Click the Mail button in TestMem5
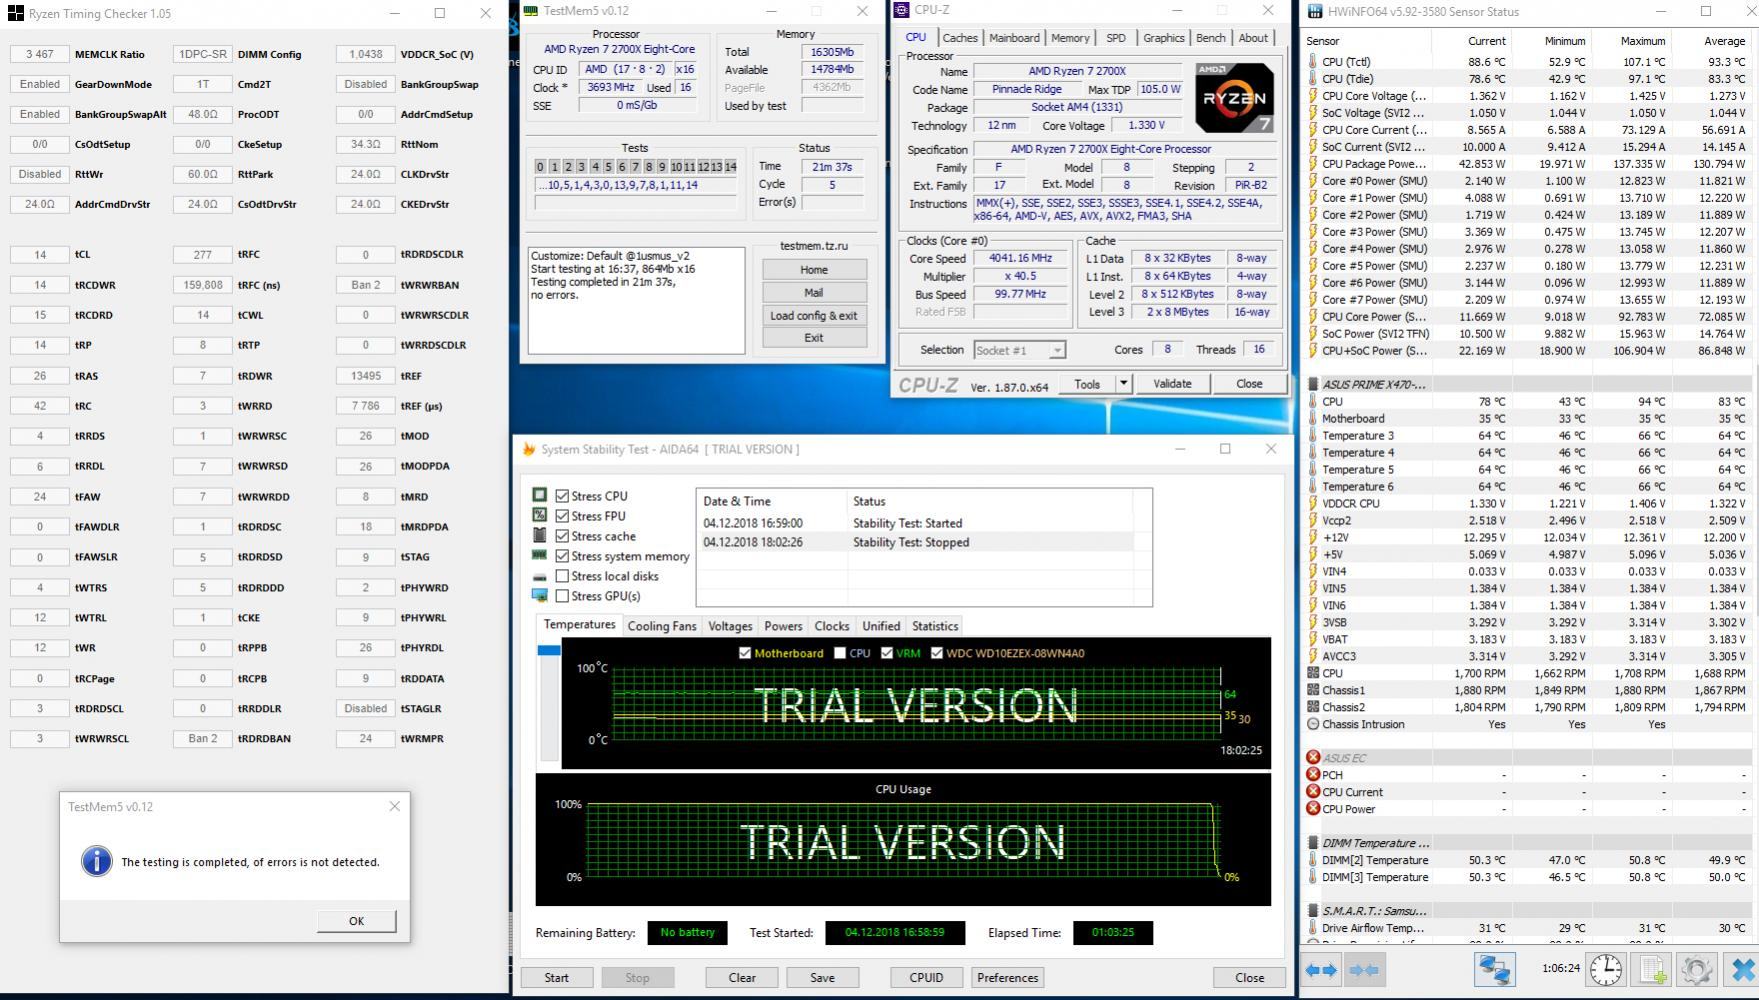Image resolution: width=1759 pixels, height=1000 pixels. [x=814, y=292]
